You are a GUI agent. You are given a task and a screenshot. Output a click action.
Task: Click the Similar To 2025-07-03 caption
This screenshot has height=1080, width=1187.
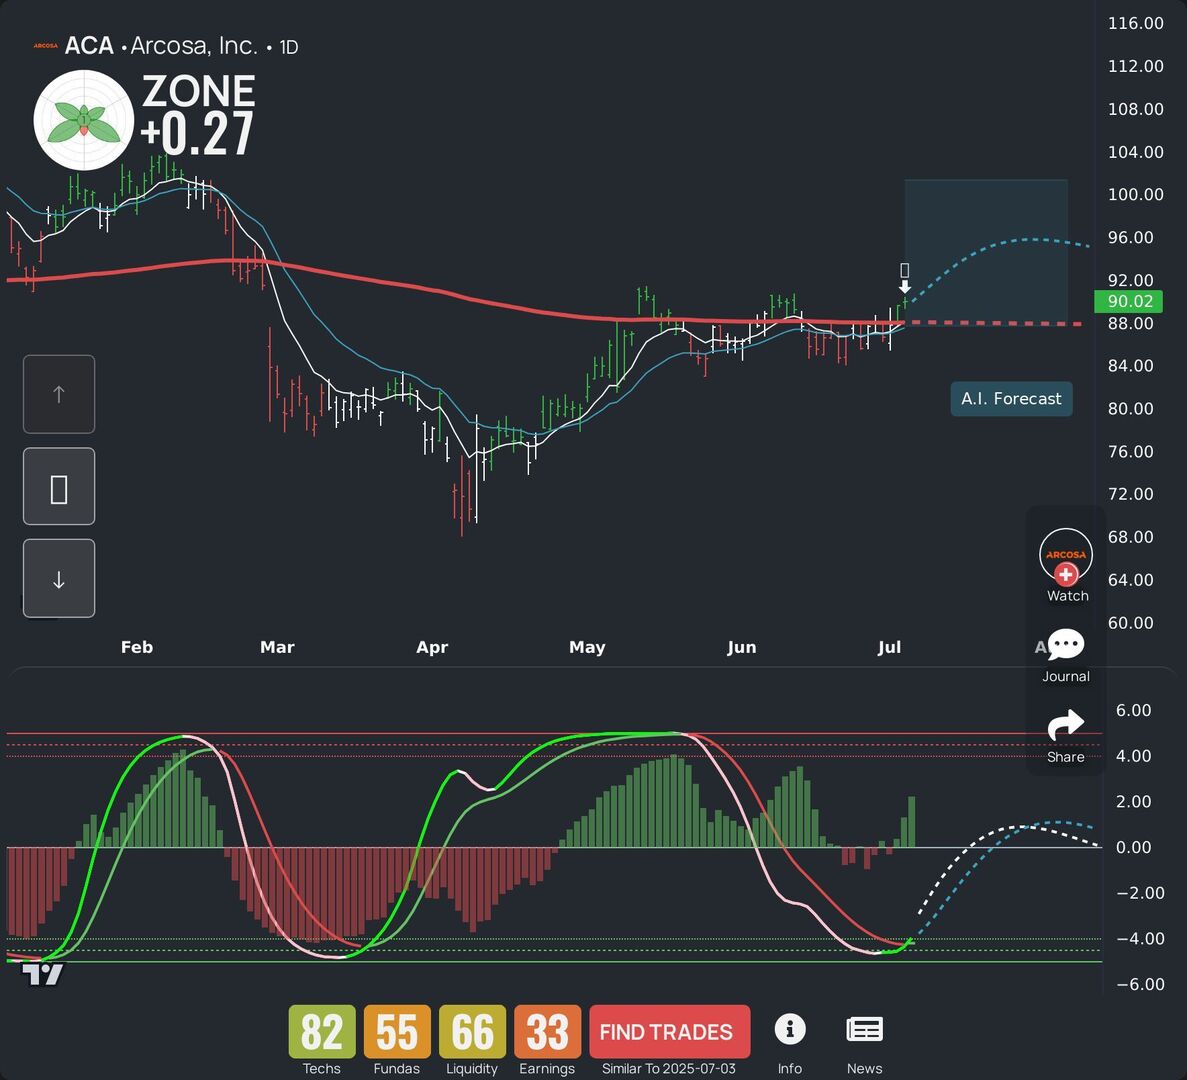click(x=668, y=1069)
